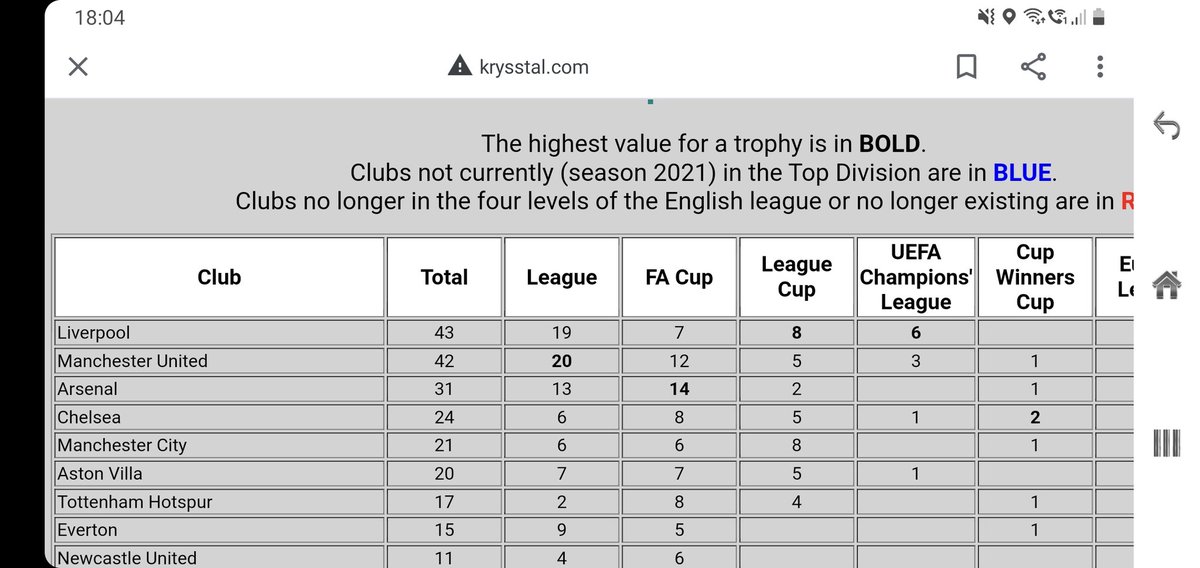Tap the share icon
This screenshot has height=568, width=1200.
pyautogui.click(x=1033, y=67)
